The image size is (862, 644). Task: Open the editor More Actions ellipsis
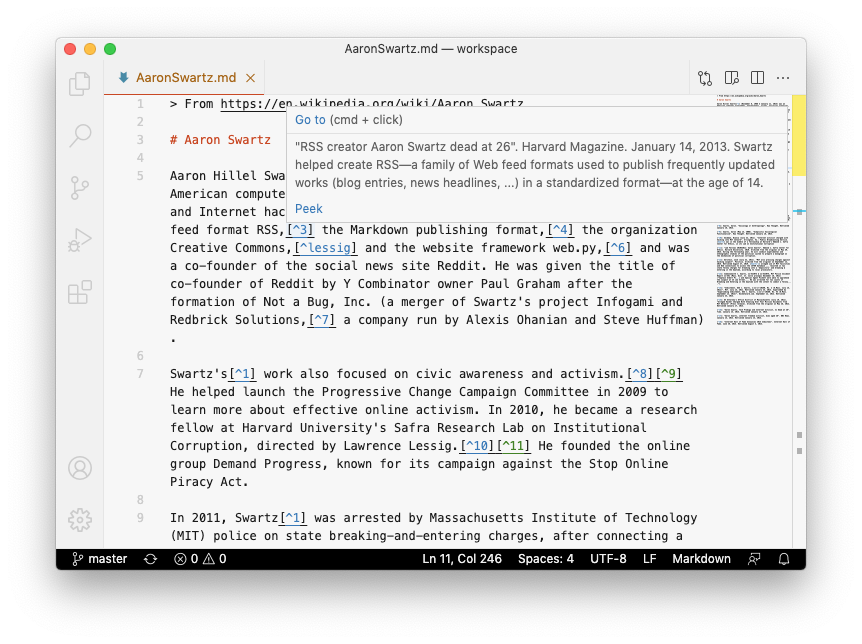pyautogui.click(x=783, y=78)
